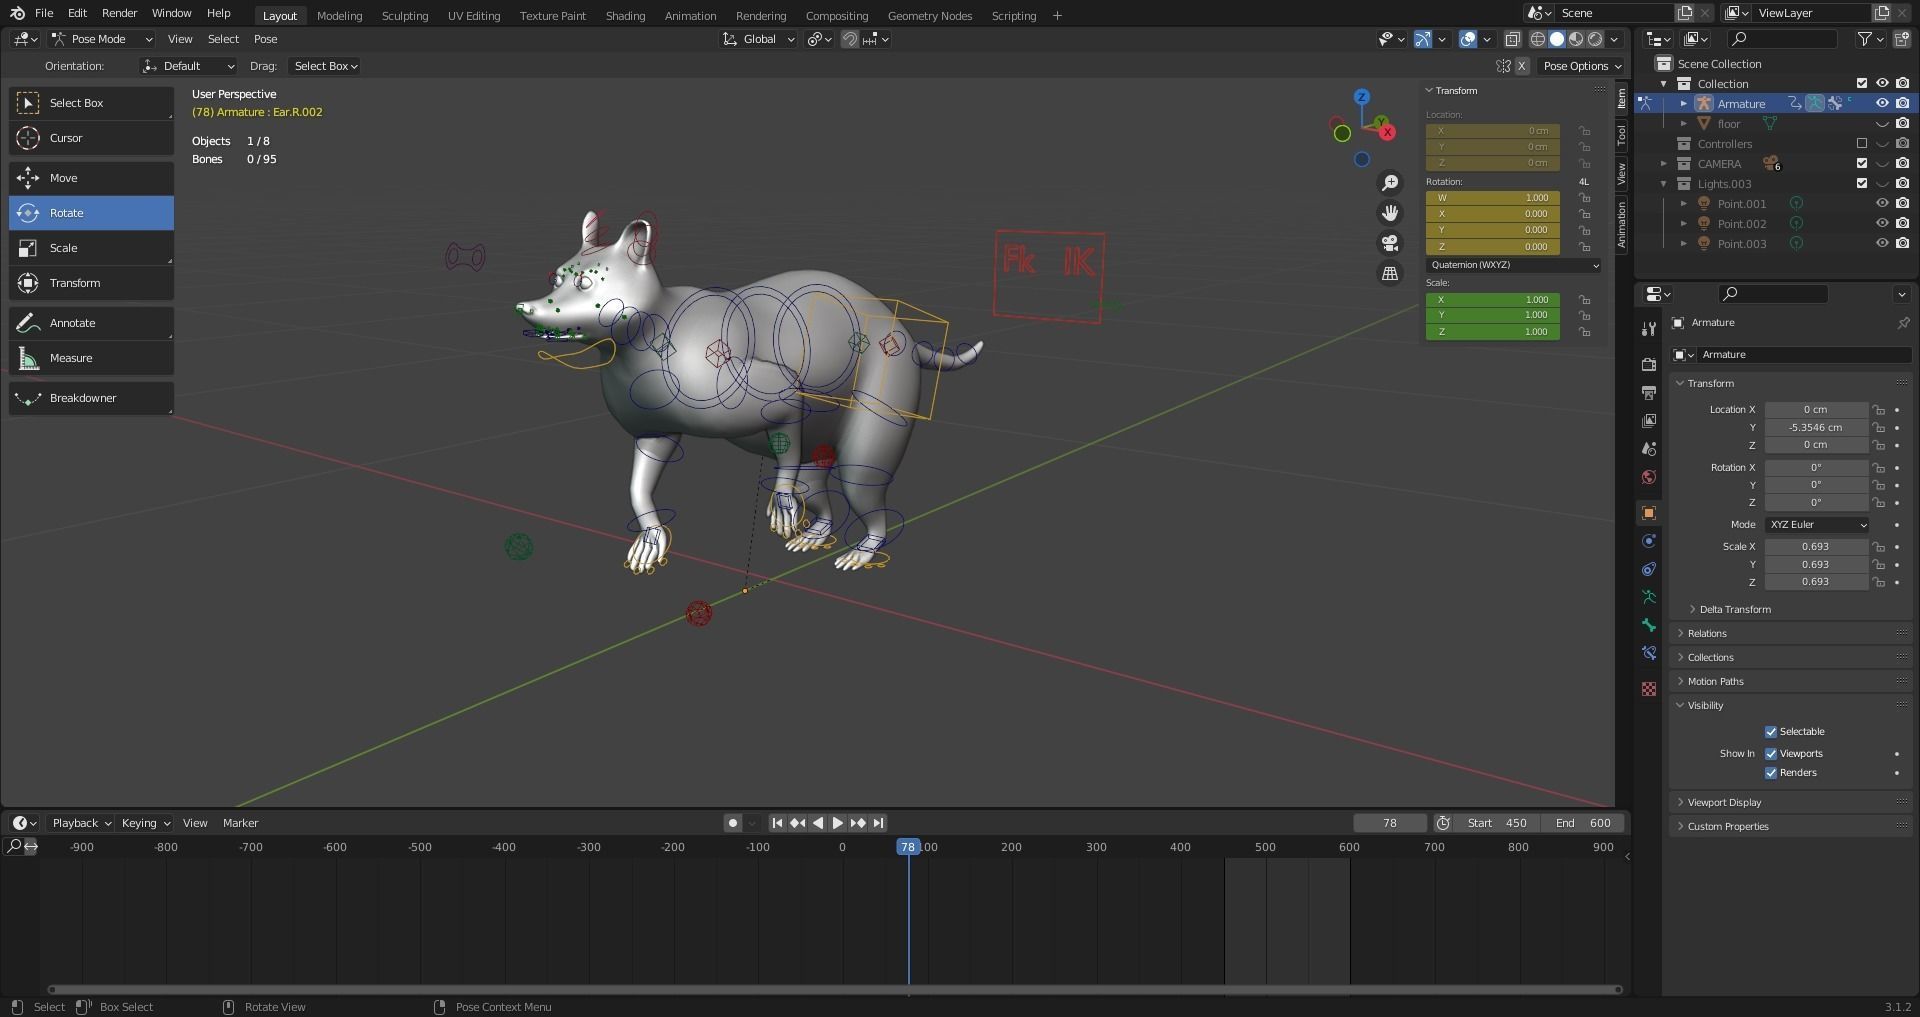Screen dimensions: 1920x1017
Task: Hide Point.003 light with eye icon
Action: [1882, 243]
